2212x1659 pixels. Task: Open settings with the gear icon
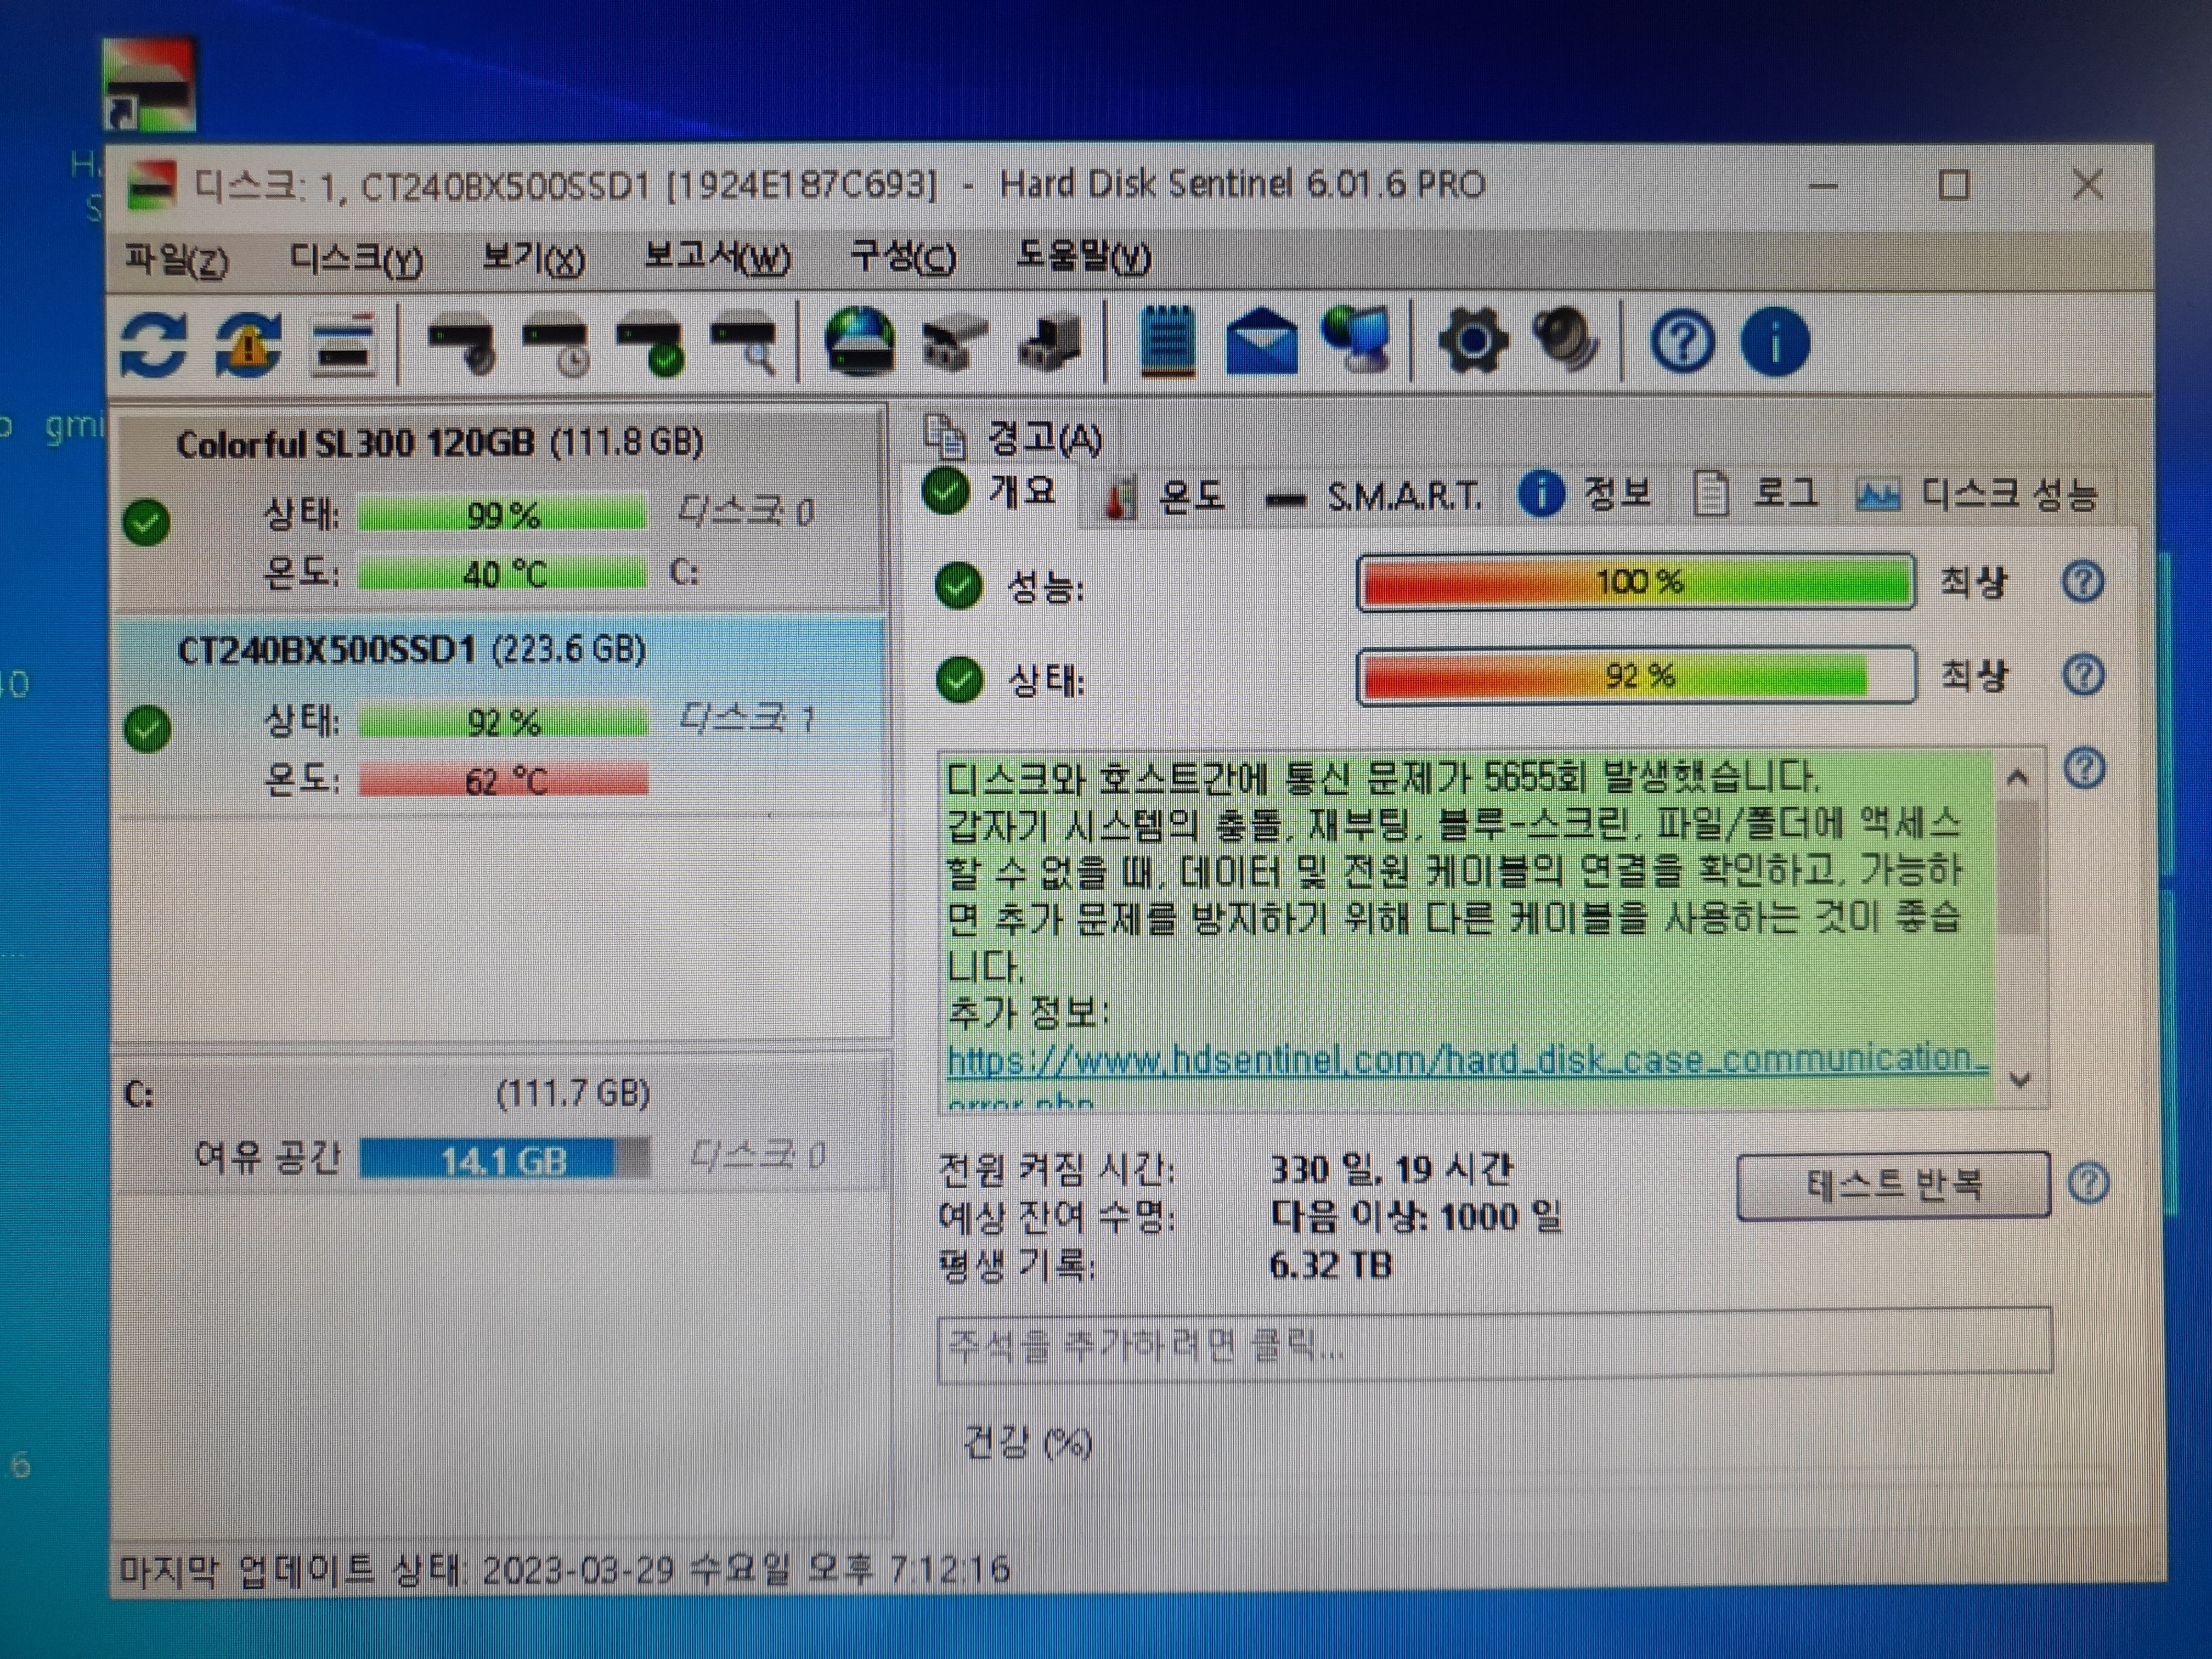tap(1472, 342)
